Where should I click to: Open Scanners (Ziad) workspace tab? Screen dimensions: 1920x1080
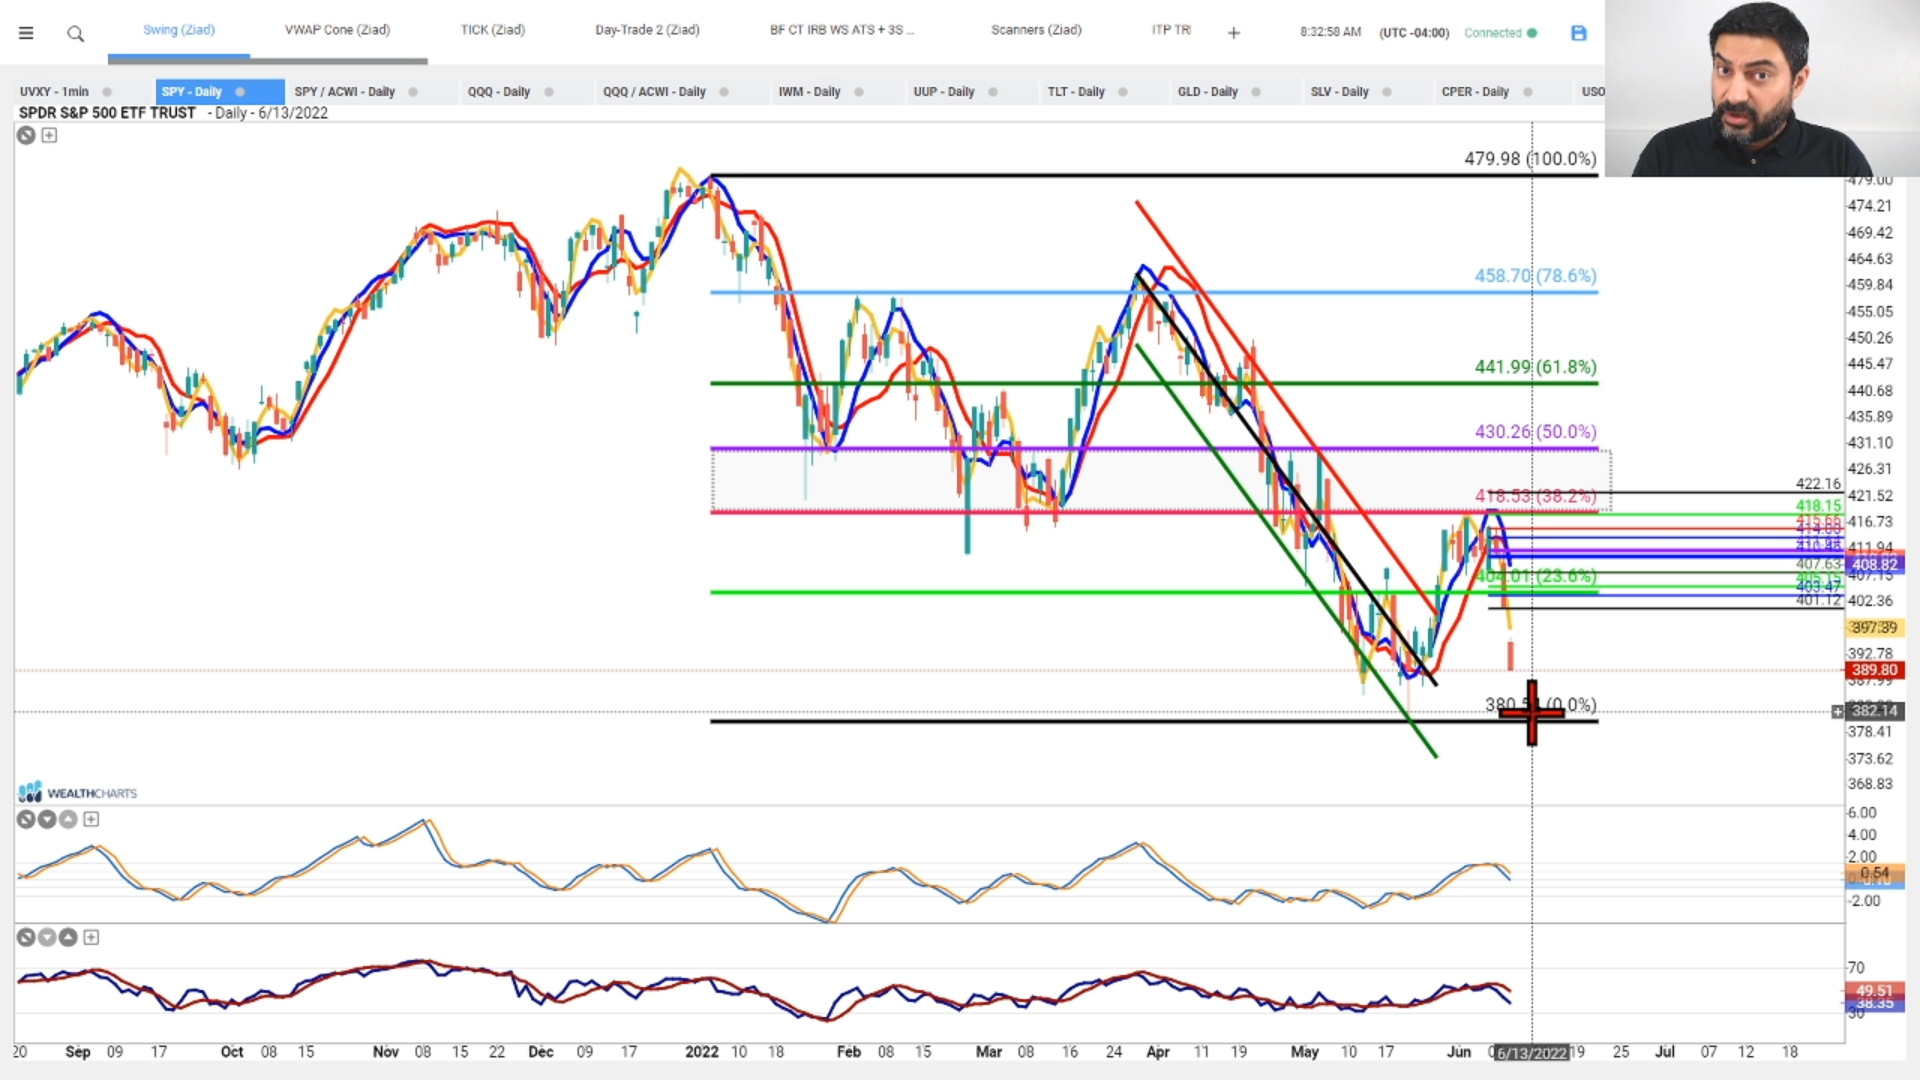tap(1036, 30)
